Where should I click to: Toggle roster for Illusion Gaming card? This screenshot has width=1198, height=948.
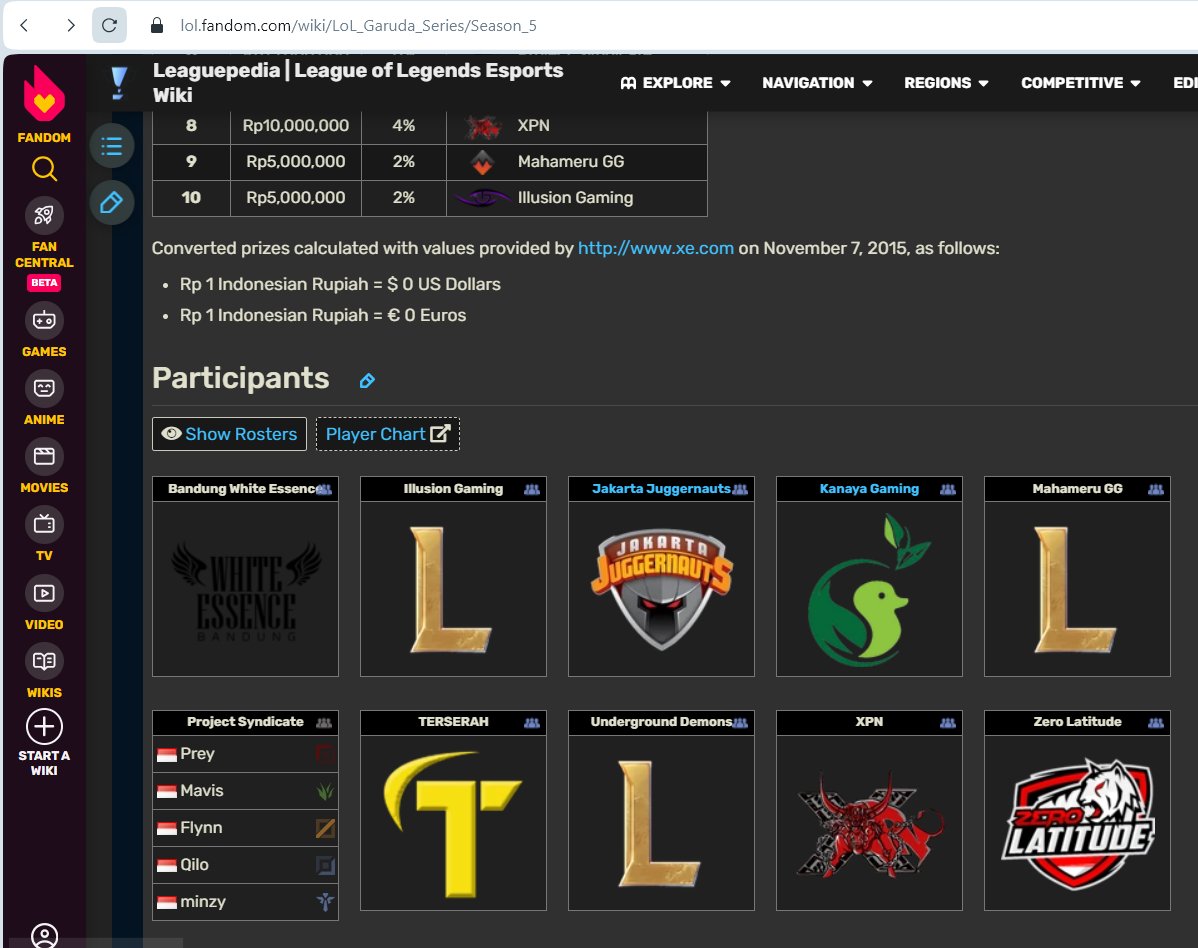point(532,489)
